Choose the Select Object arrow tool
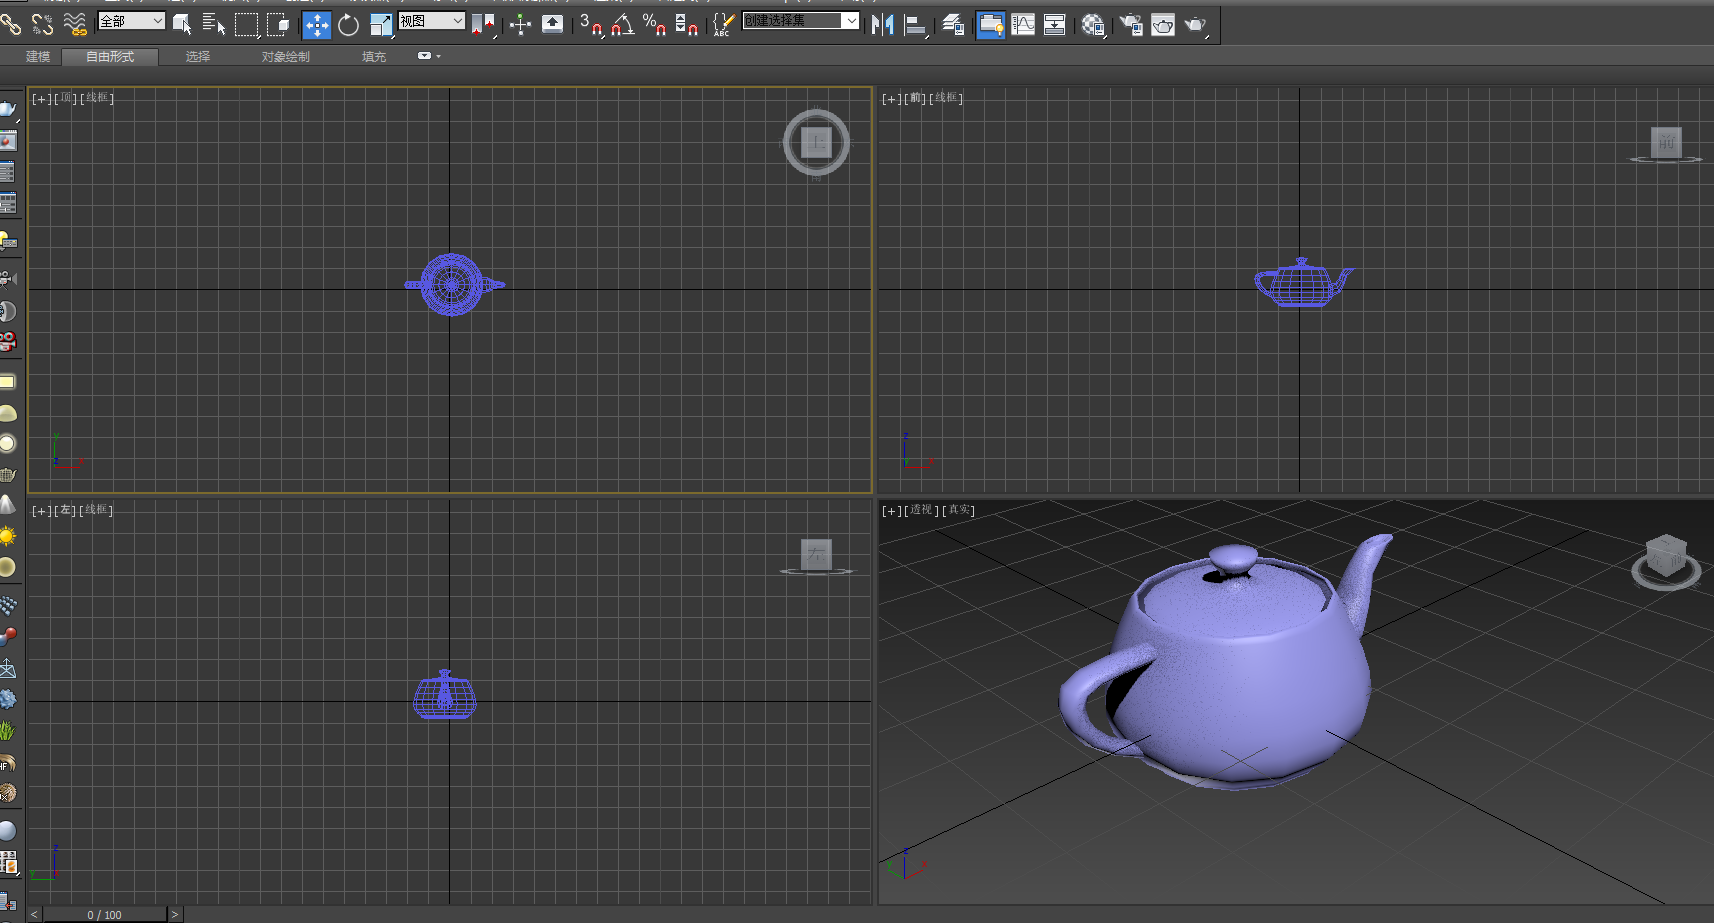This screenshot has width=1714, height=923. point(182,24)
